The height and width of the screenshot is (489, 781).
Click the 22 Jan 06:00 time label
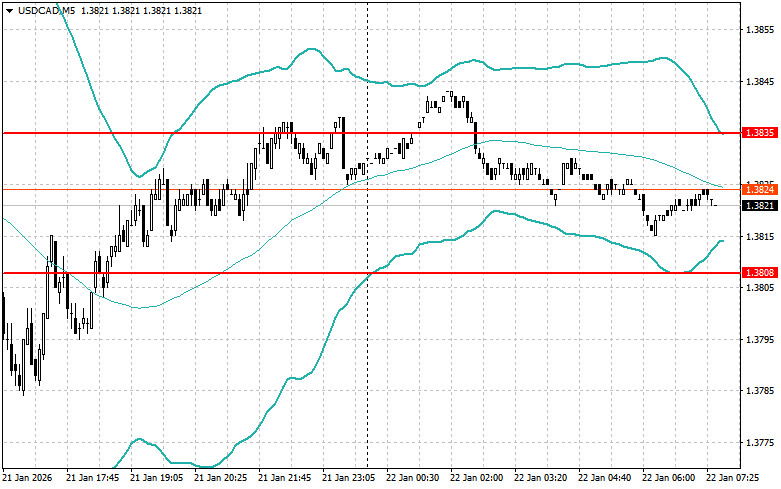tap(669, 478)
